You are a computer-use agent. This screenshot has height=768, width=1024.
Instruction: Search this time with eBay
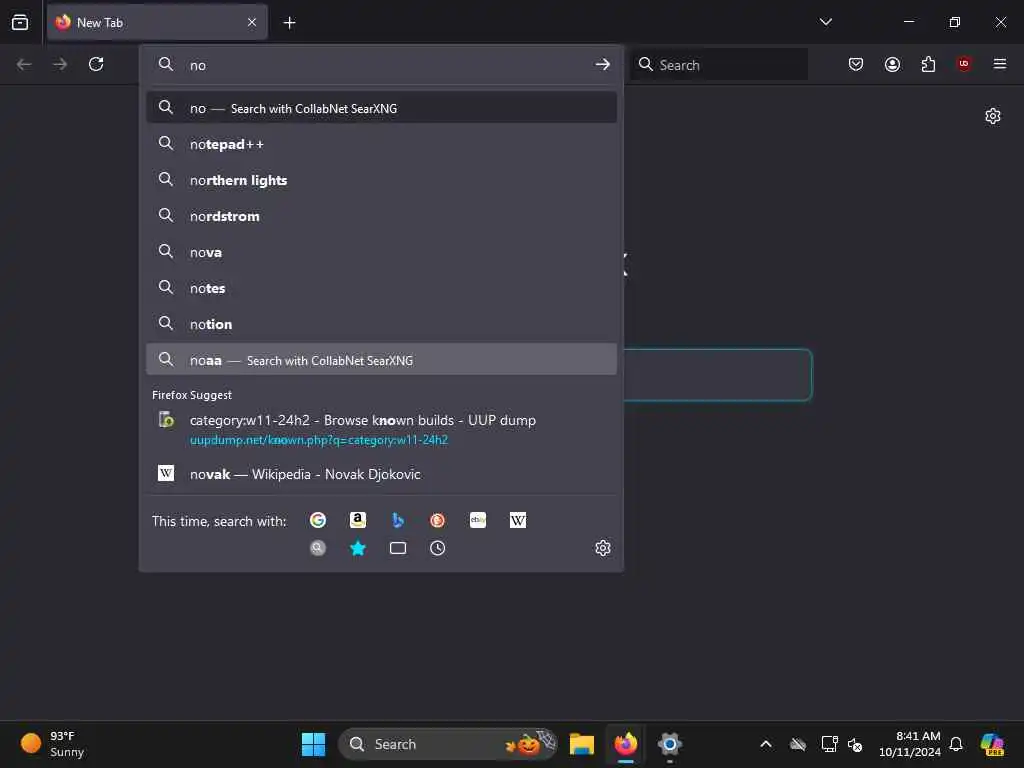pos(478,520)
